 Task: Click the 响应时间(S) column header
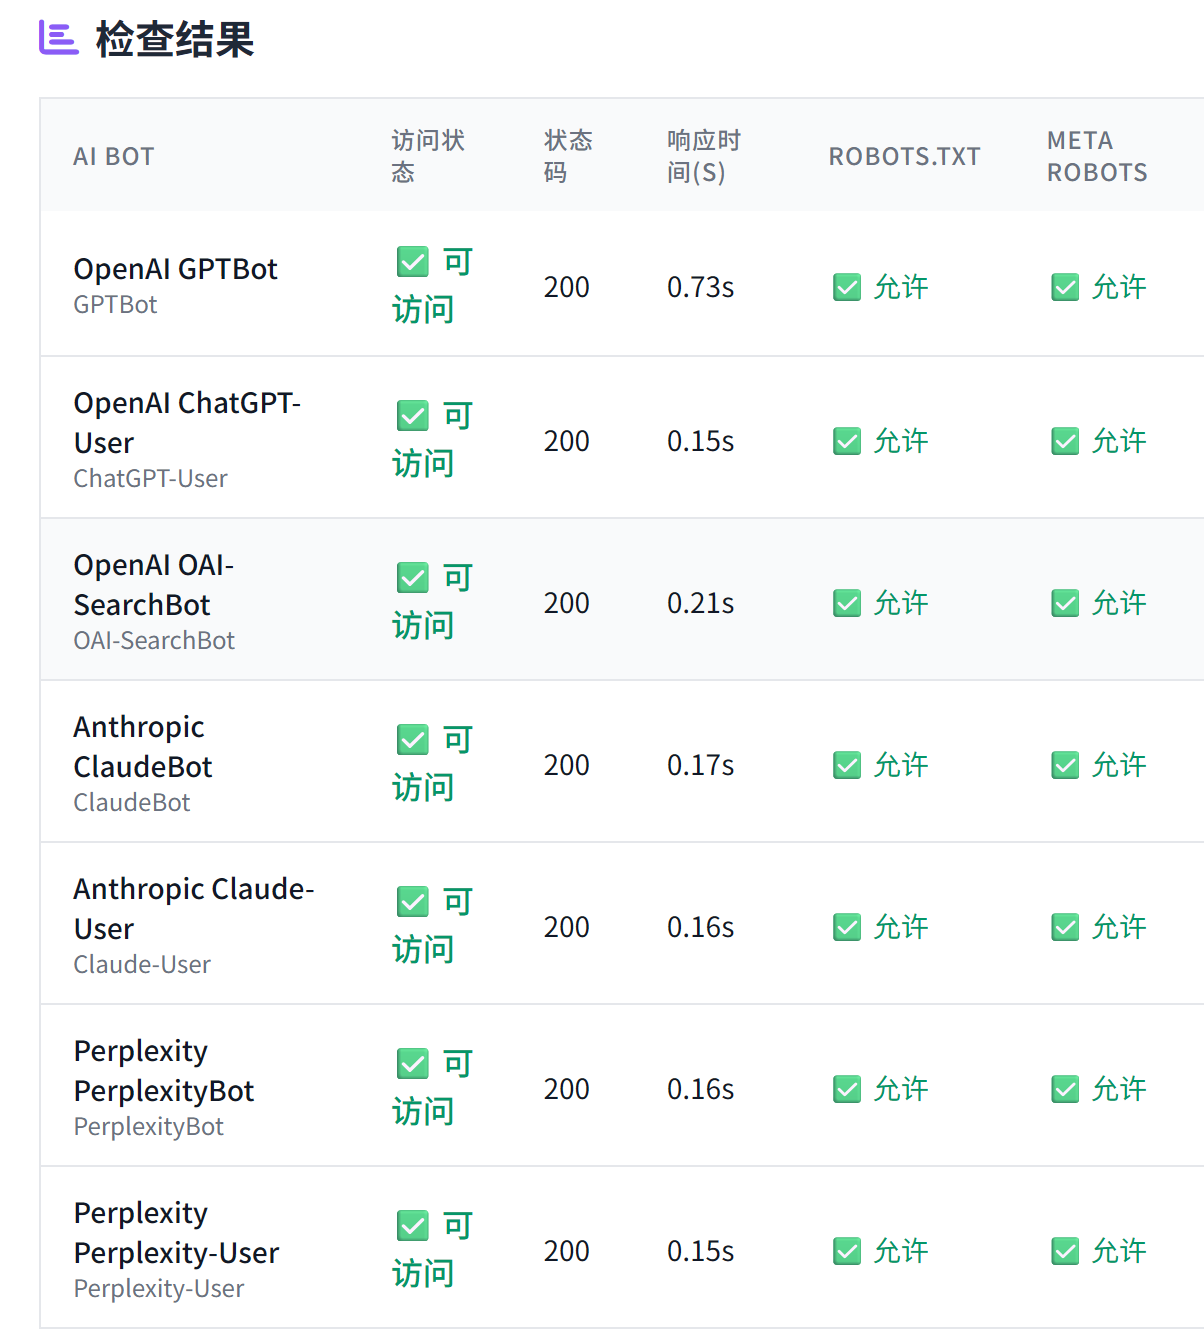click(704, 157)
